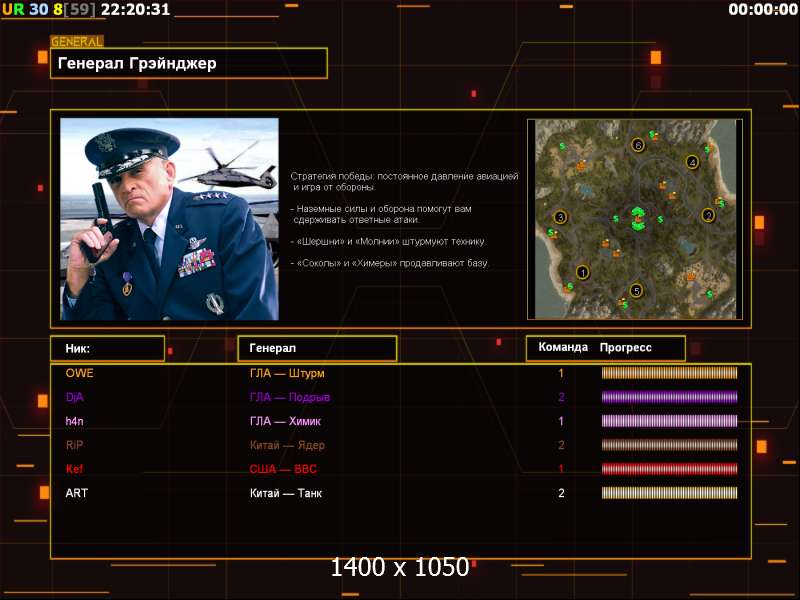Click the 'Команда' column header
800x600 pixels.
pyautogui.click(x=563, y=348)
